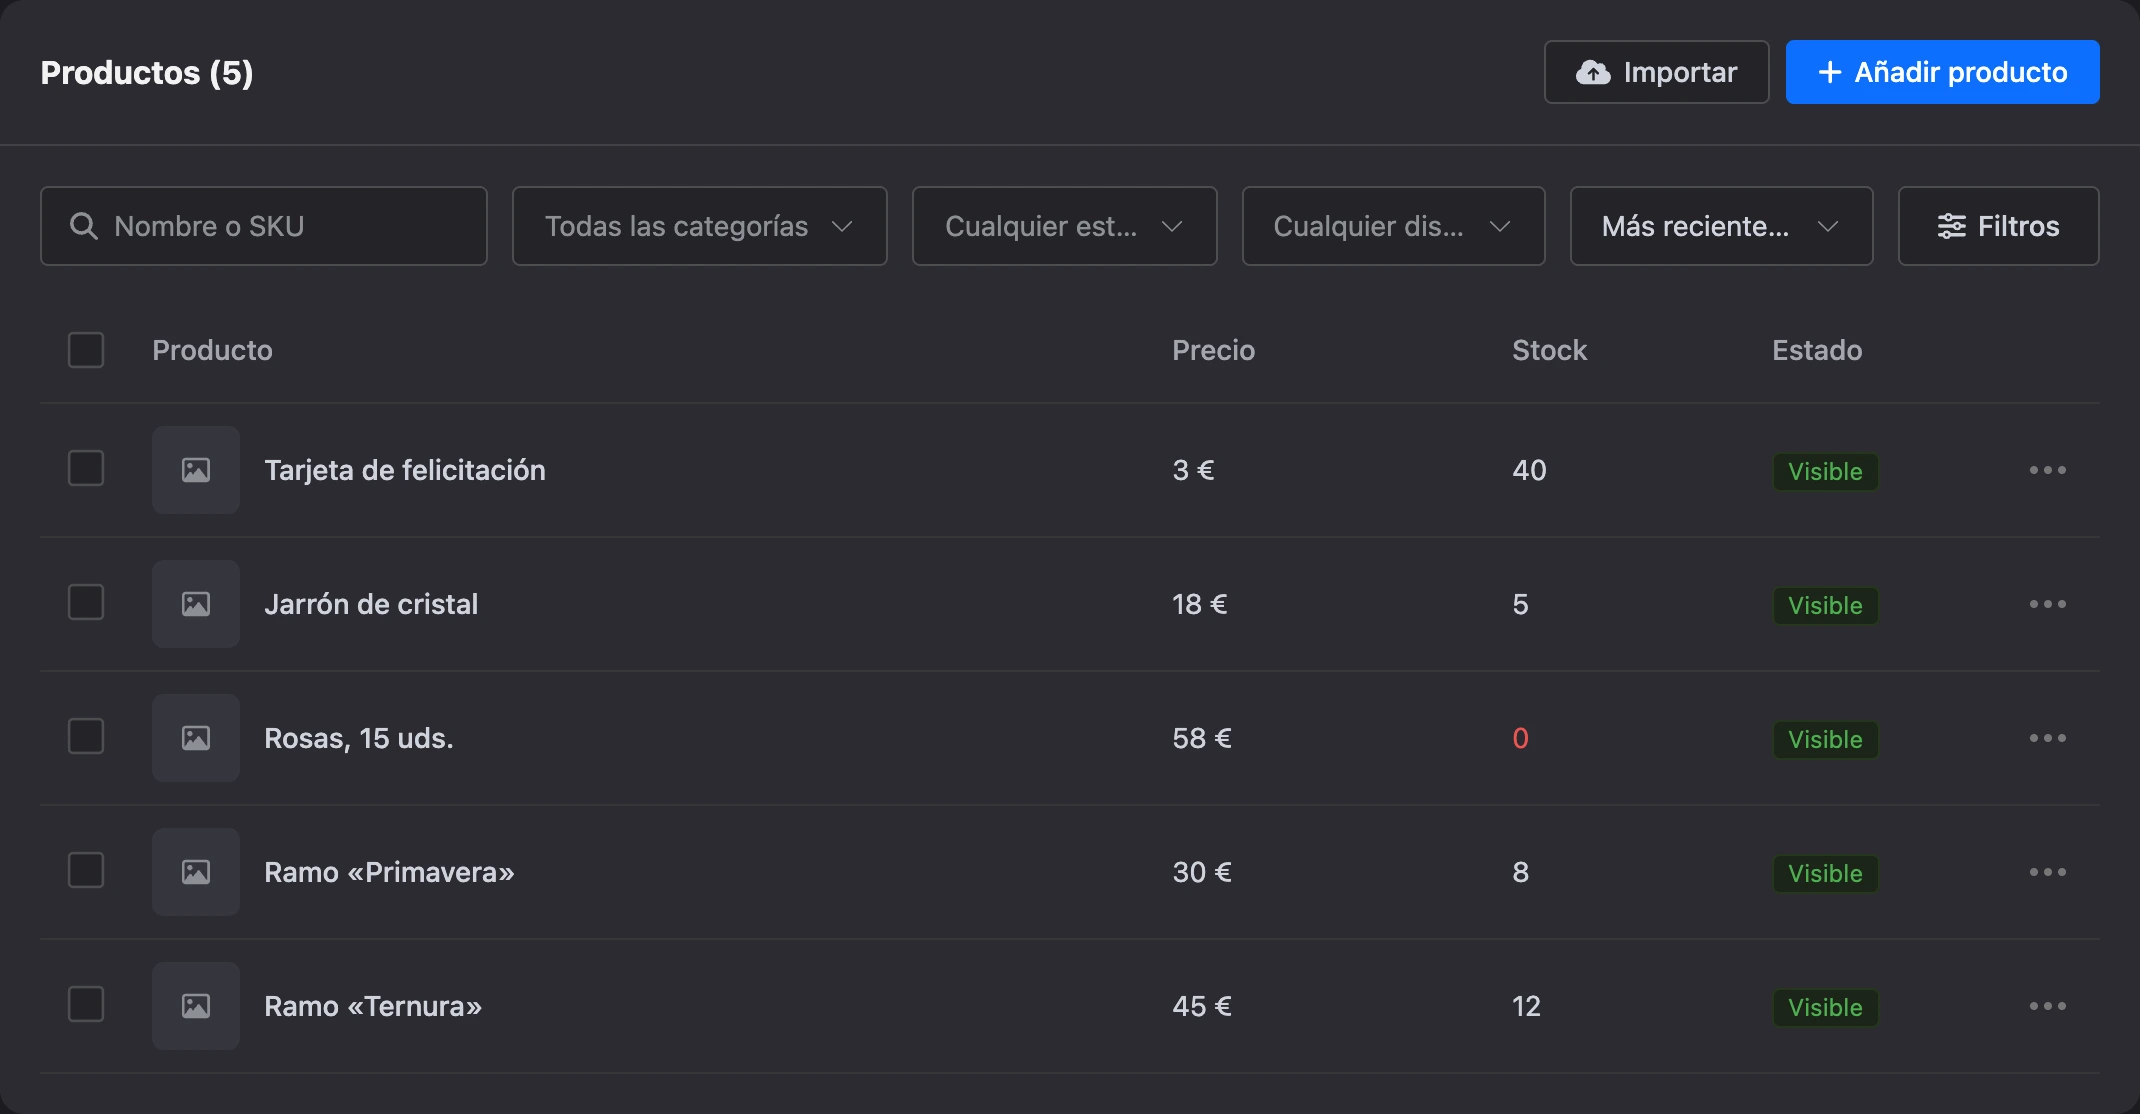This screenshot has width=2140, height=1114.
Task: Click Visible badge of Ramo «Ternura»
Action: coord(1825,1007)
